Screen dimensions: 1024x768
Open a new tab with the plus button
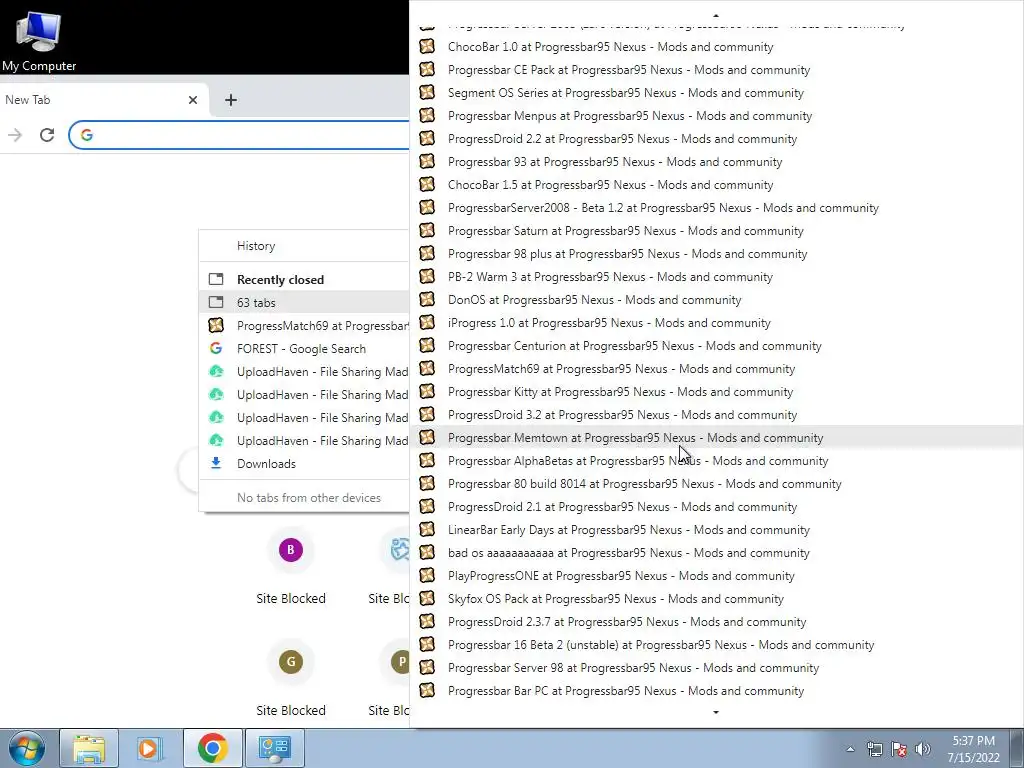(231, 100)
